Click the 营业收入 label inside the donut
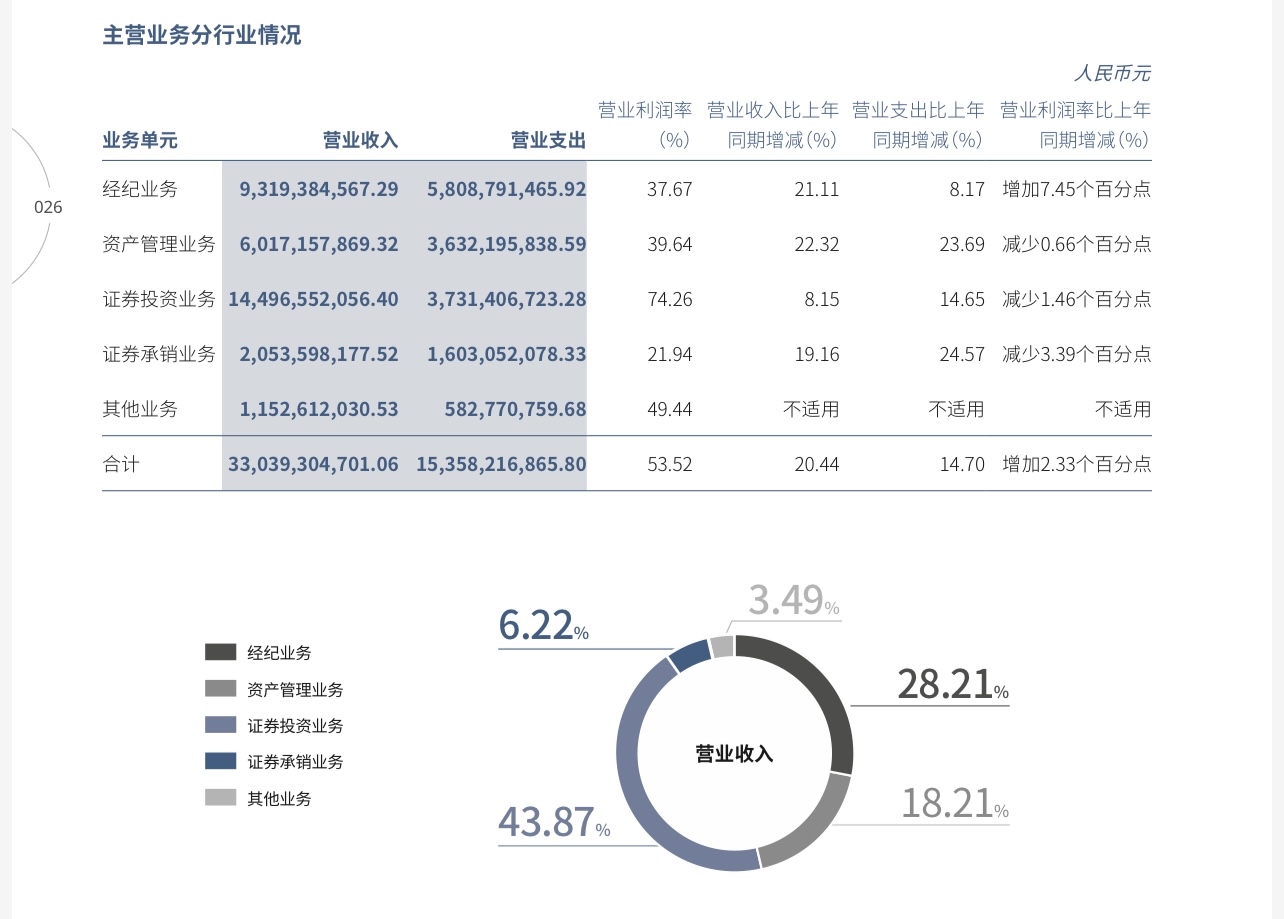This screenshot has height=919, width=1284. [734, 754]
